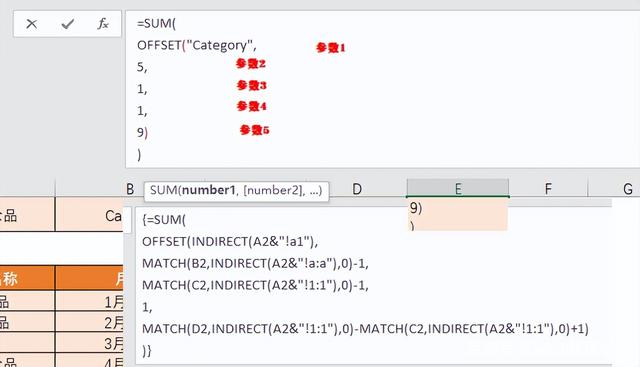Viewport: 640px width, 367px height.
Task: Select column D header
Action: (x=357, y=189)
